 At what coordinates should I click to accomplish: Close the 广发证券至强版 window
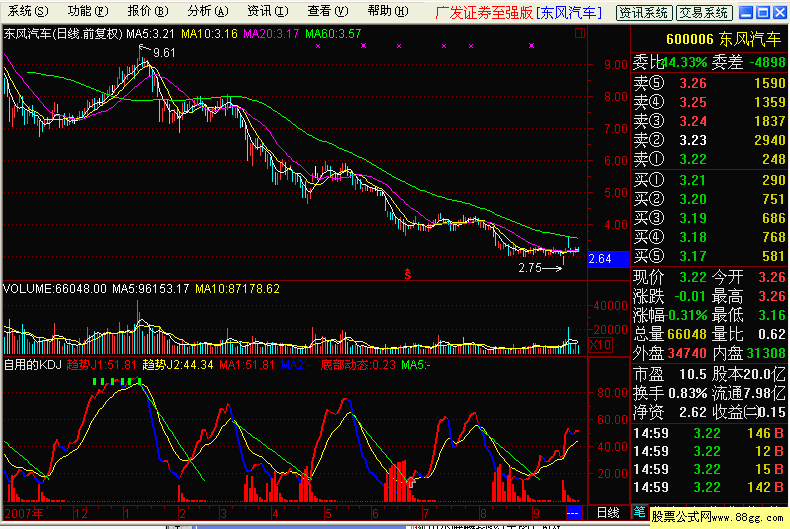tap(781, 12)
